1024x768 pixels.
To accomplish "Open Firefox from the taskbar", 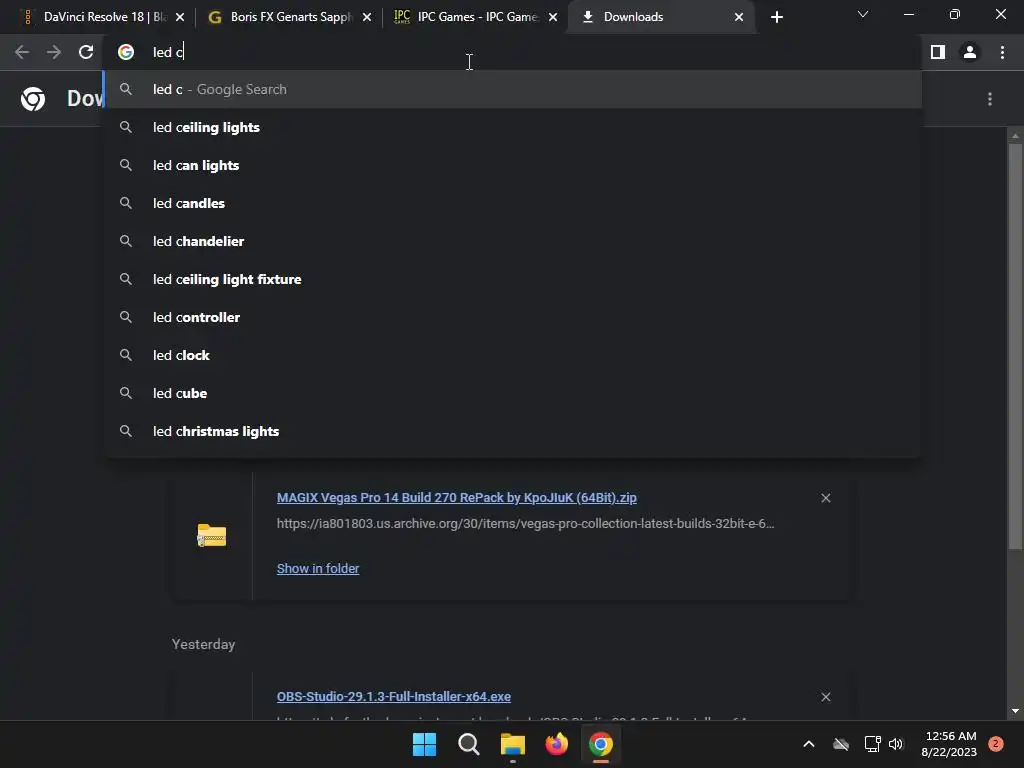I will click(556, 744).
